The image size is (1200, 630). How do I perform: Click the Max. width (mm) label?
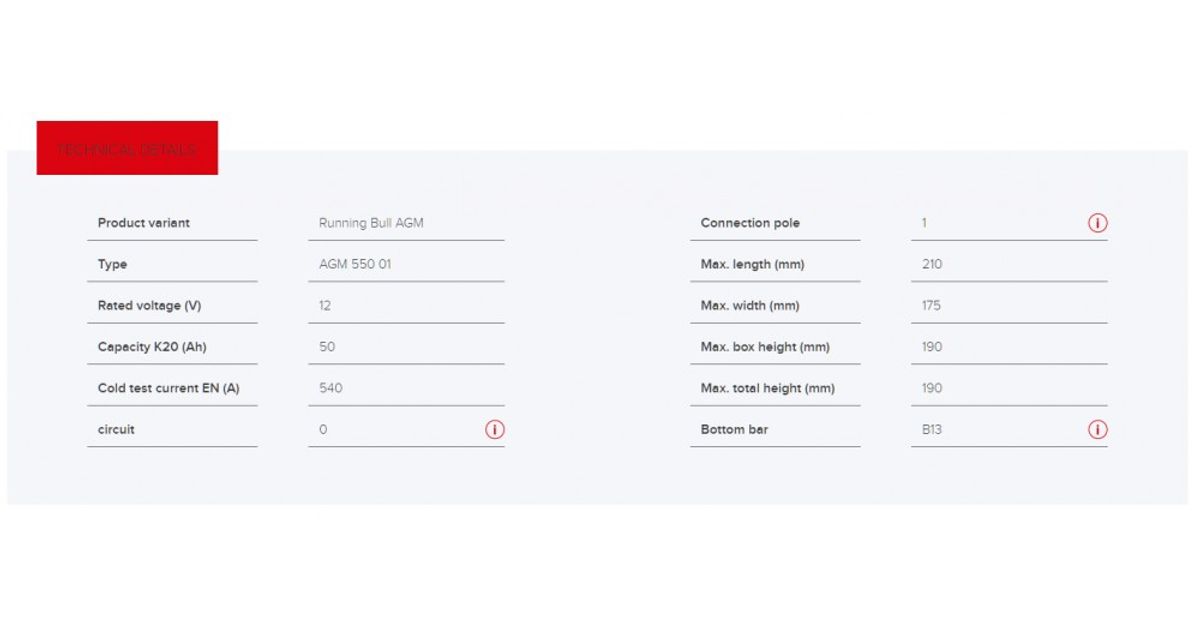click(750, 306)
